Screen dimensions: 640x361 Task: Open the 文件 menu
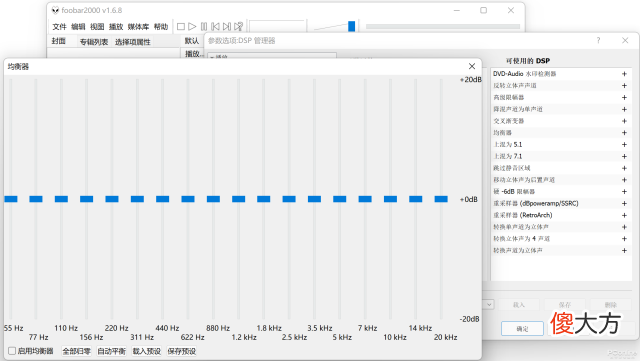pyautogui.click(x=59, y=27)
